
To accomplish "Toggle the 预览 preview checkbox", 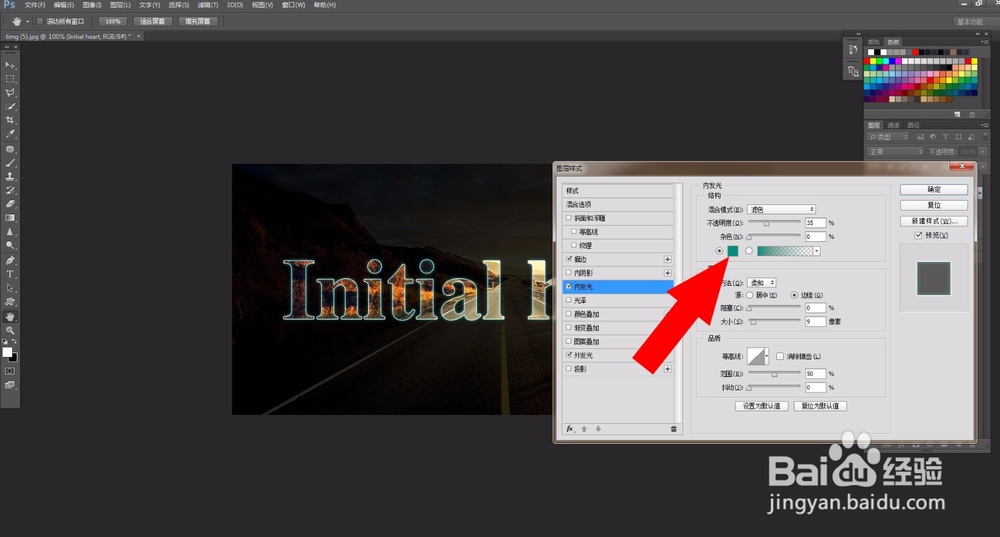I will pyautogui.click(x=918, y=235).
